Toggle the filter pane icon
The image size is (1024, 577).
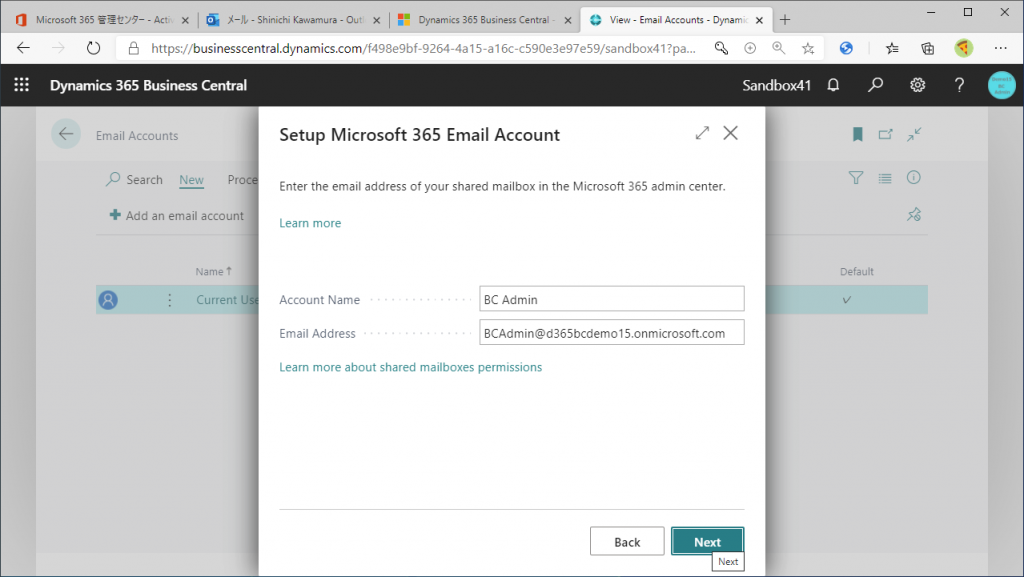coord(856,178)
